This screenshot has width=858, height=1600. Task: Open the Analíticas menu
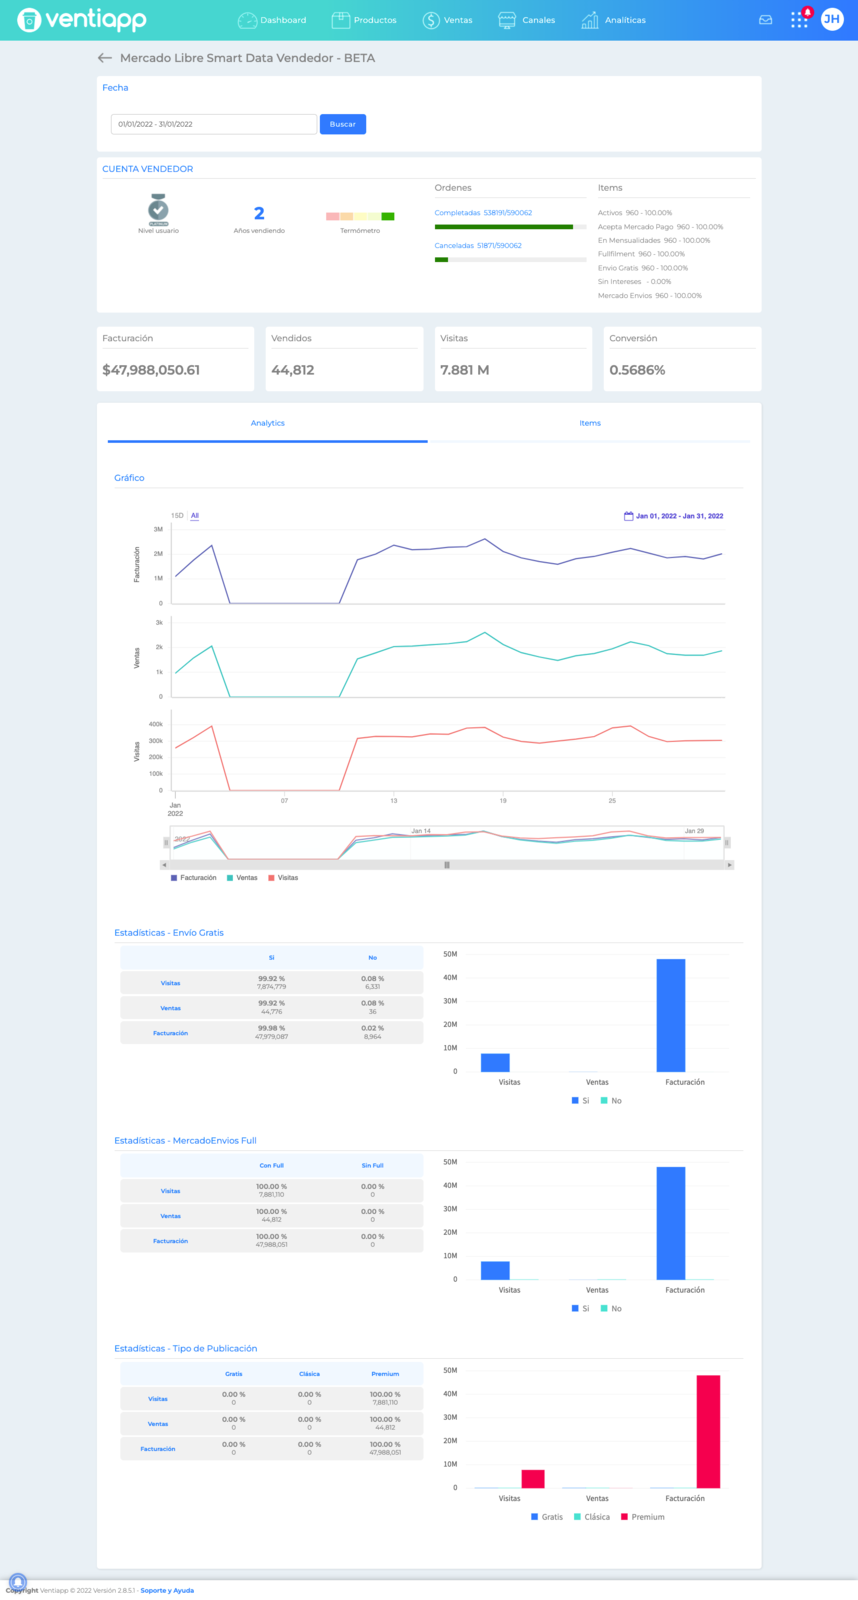click(613, 20)
